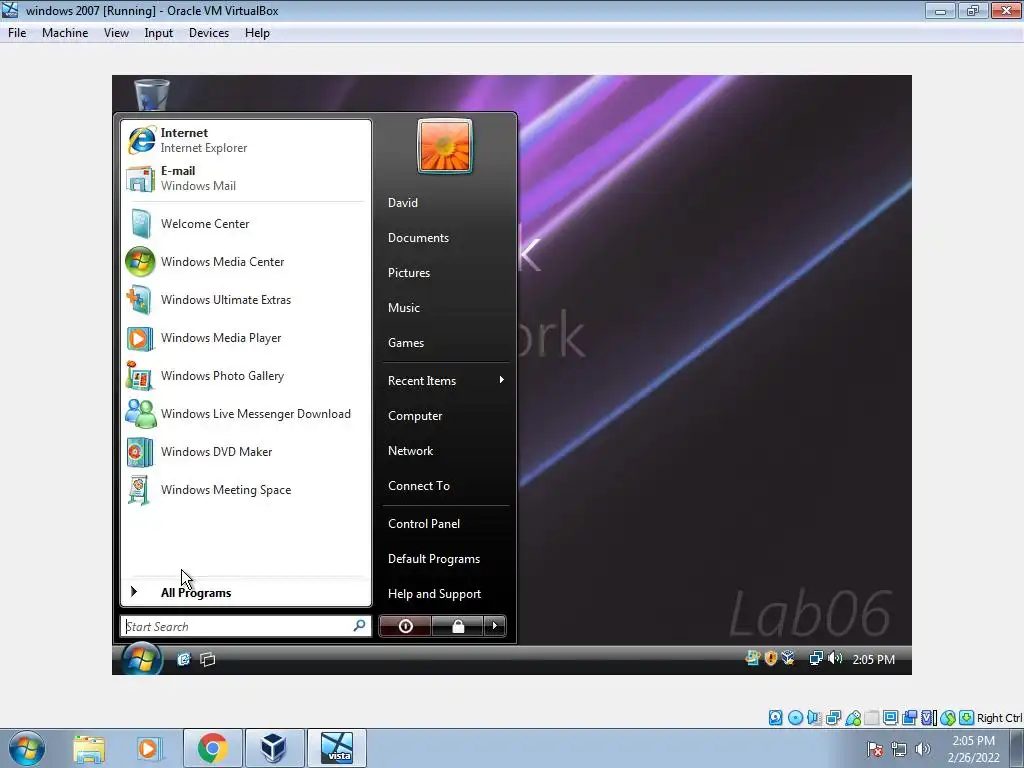Click the Right Ctrl host key indicator

[x=999, y=718]
